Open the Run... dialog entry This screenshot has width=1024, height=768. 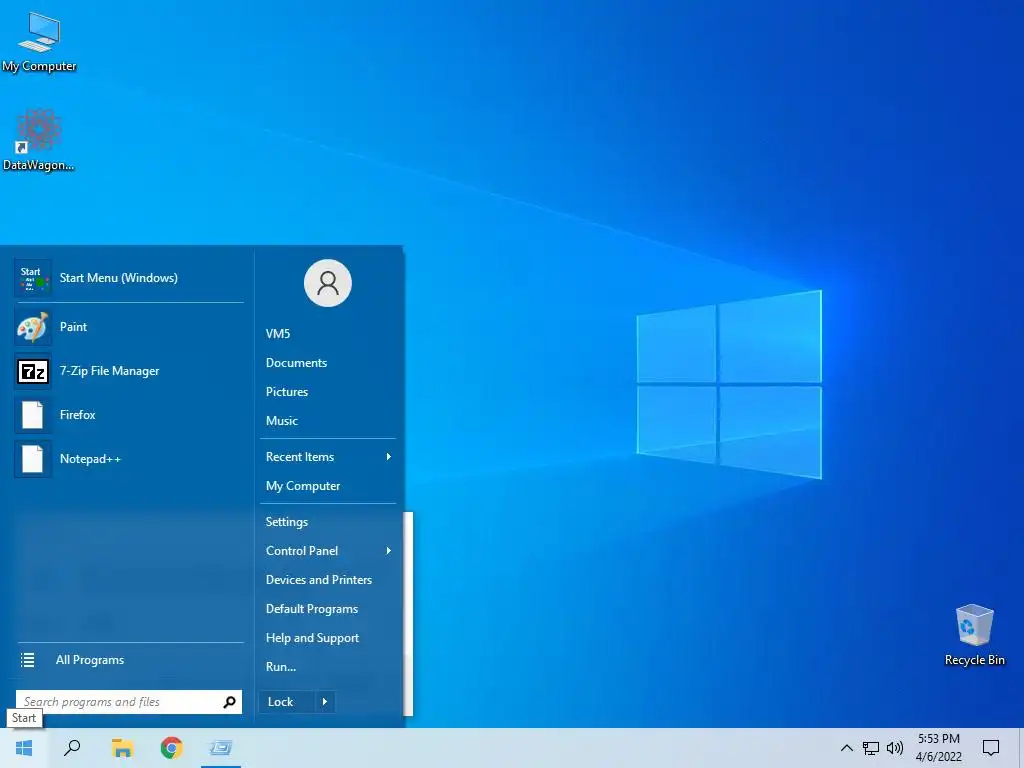281,667
